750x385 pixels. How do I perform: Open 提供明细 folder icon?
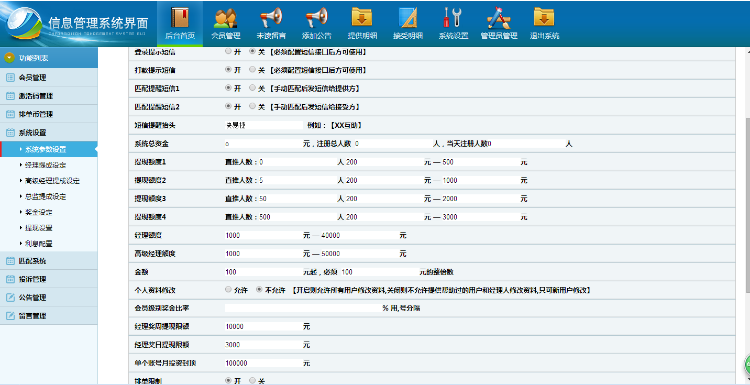[362, 18]
